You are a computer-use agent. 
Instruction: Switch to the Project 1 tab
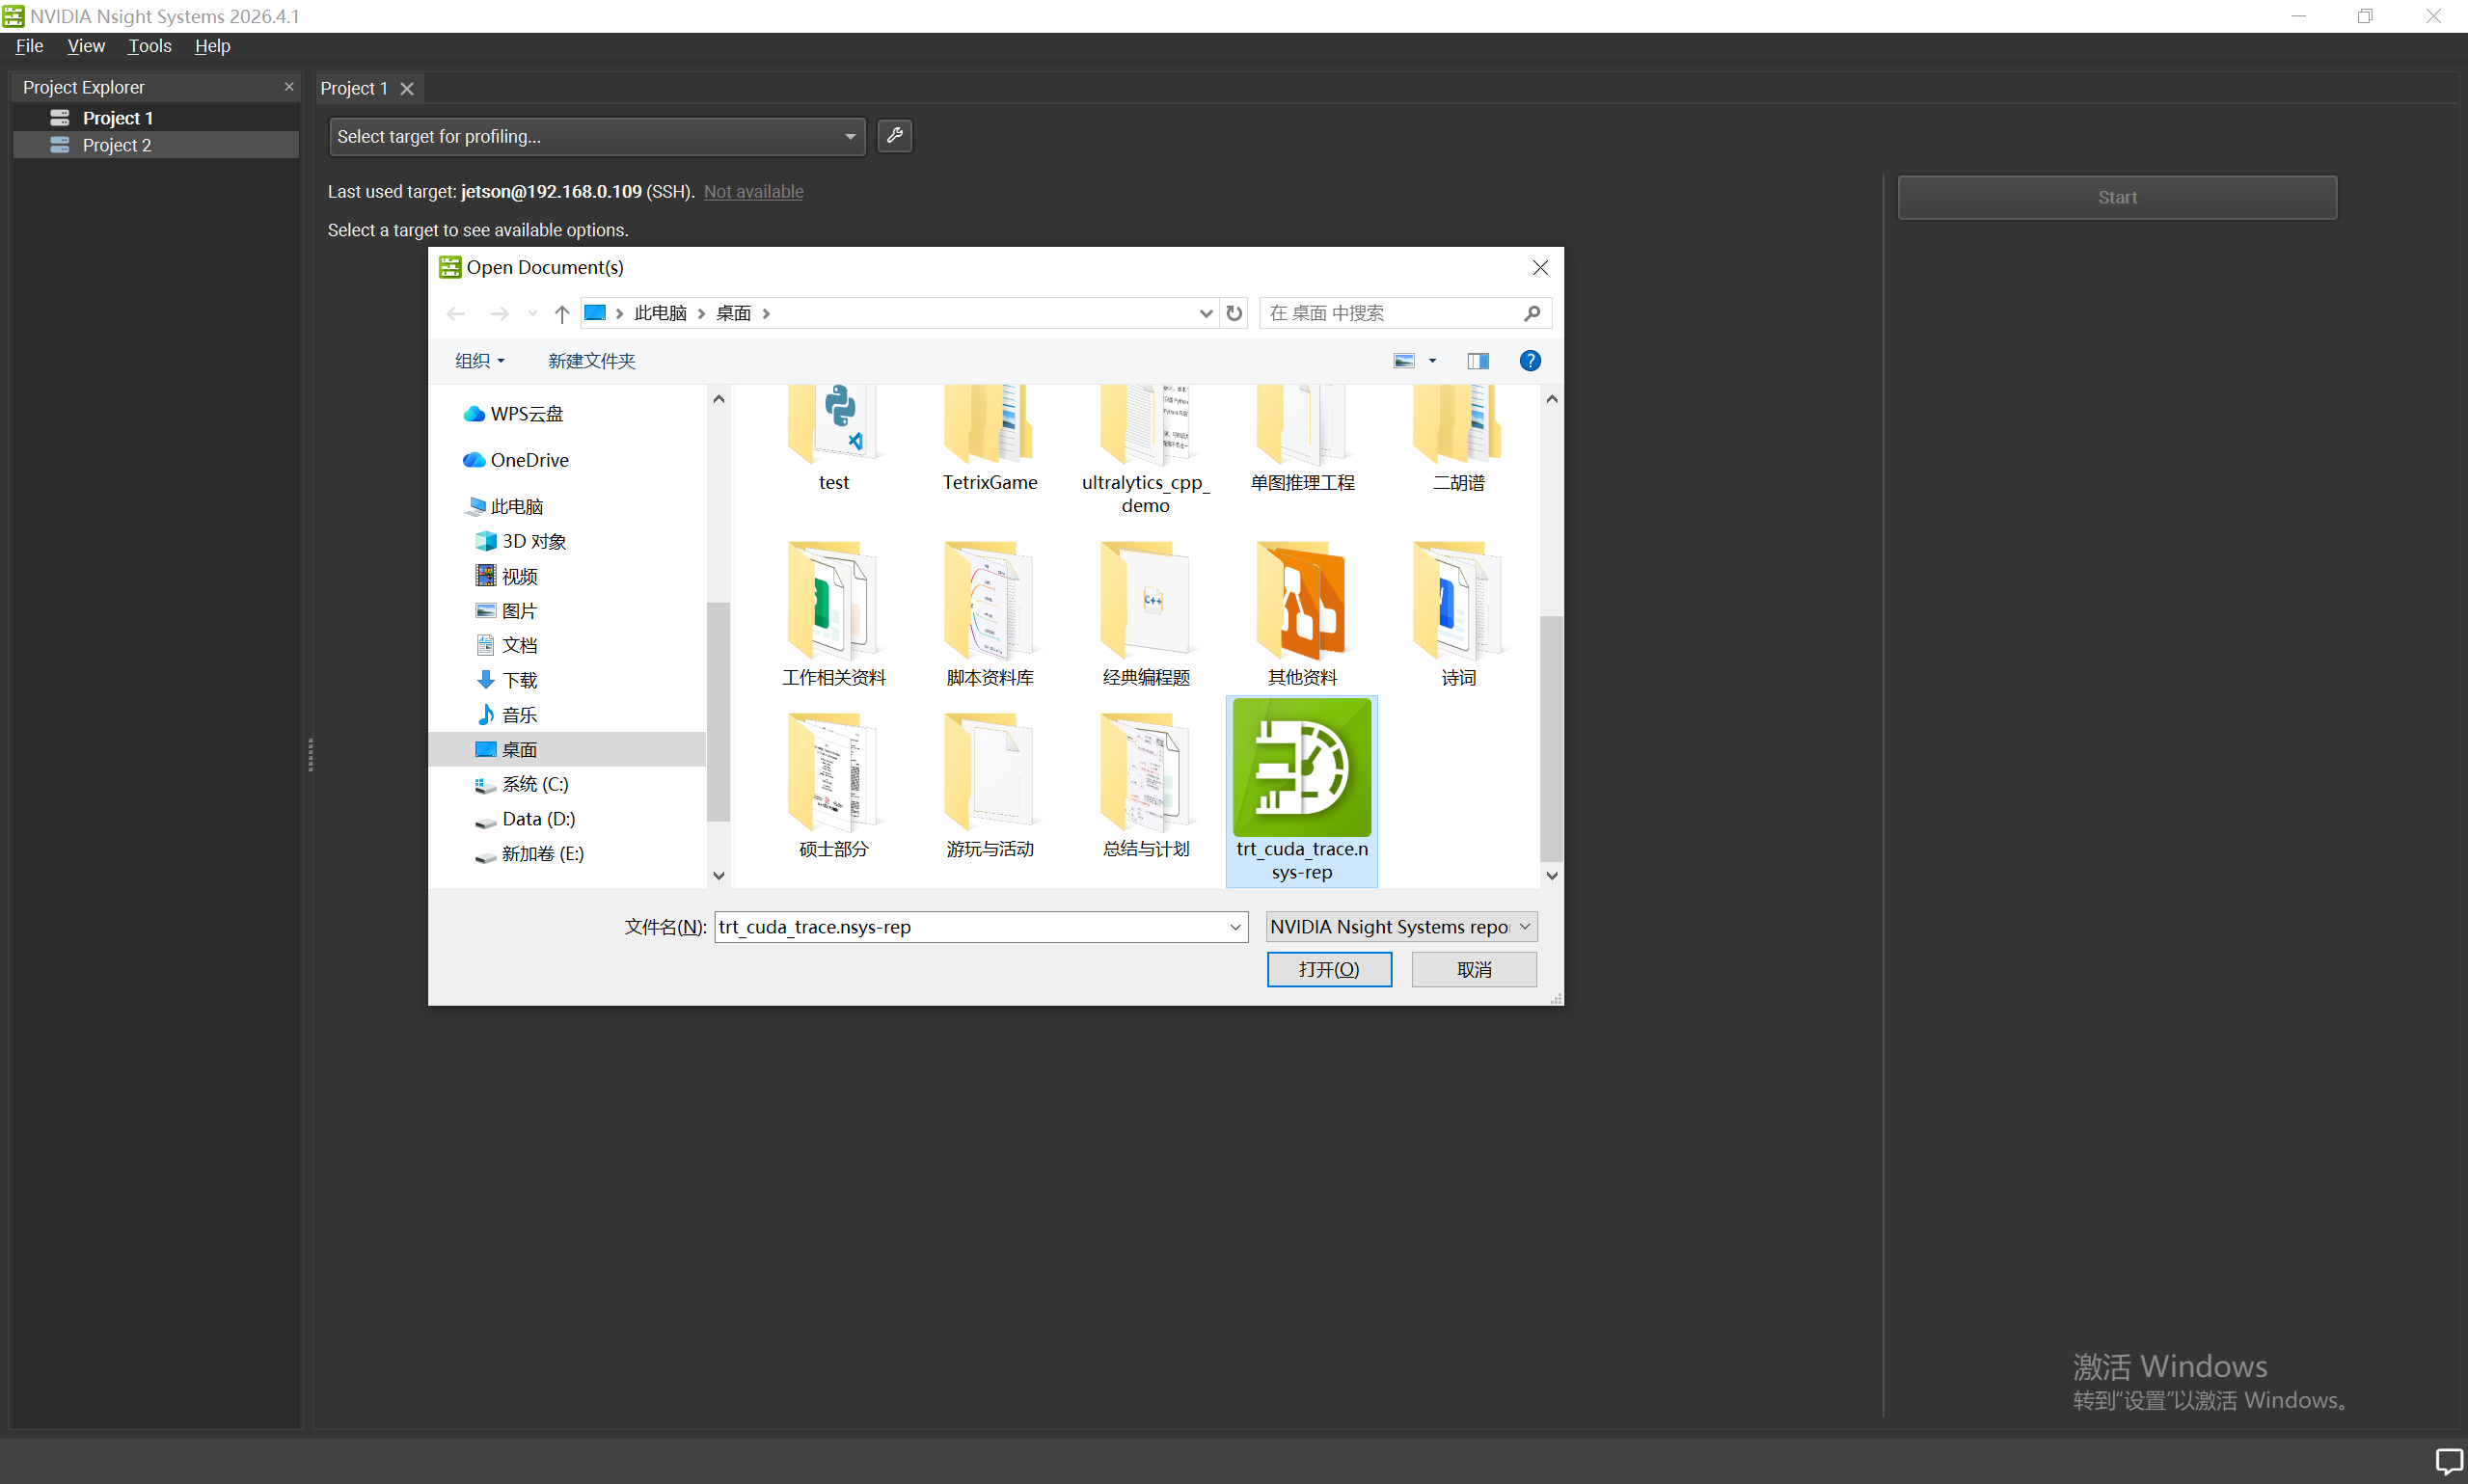(354, 89)
